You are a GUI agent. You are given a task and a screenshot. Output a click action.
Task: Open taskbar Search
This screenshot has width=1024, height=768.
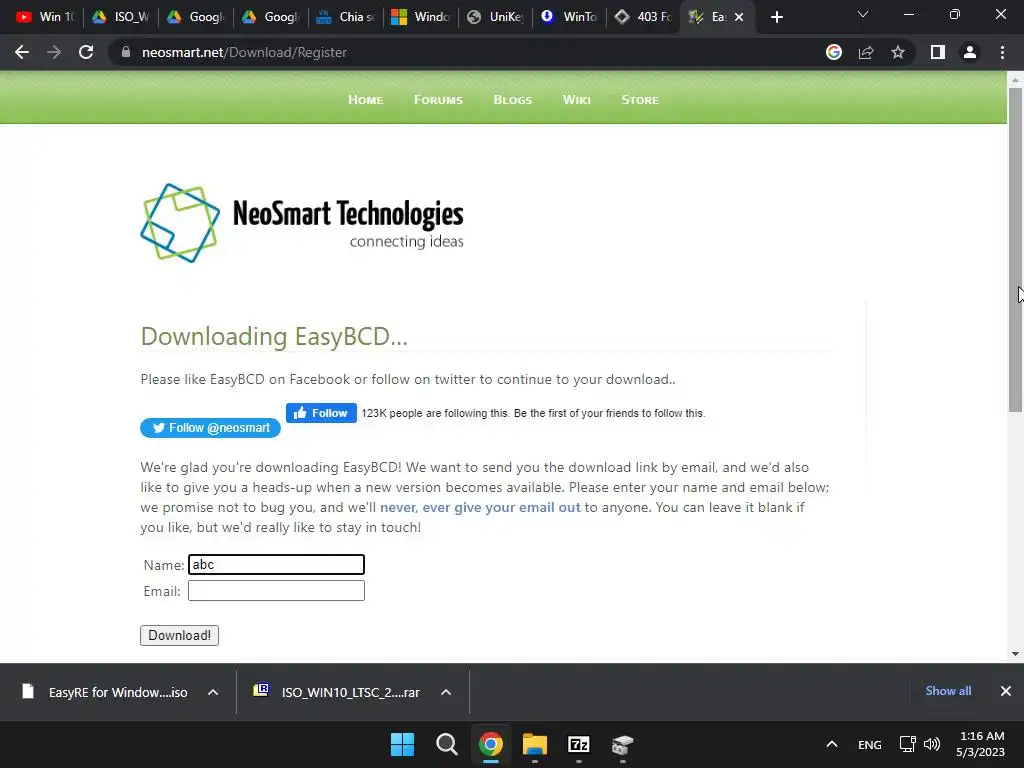[447, 744]
